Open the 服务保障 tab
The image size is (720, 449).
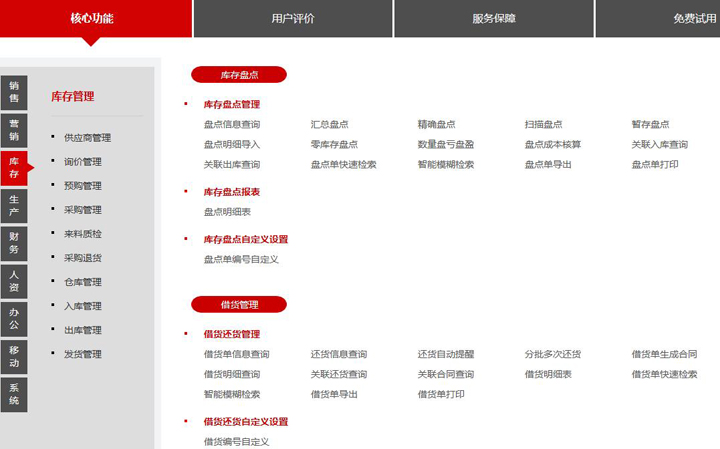point(494,19)
